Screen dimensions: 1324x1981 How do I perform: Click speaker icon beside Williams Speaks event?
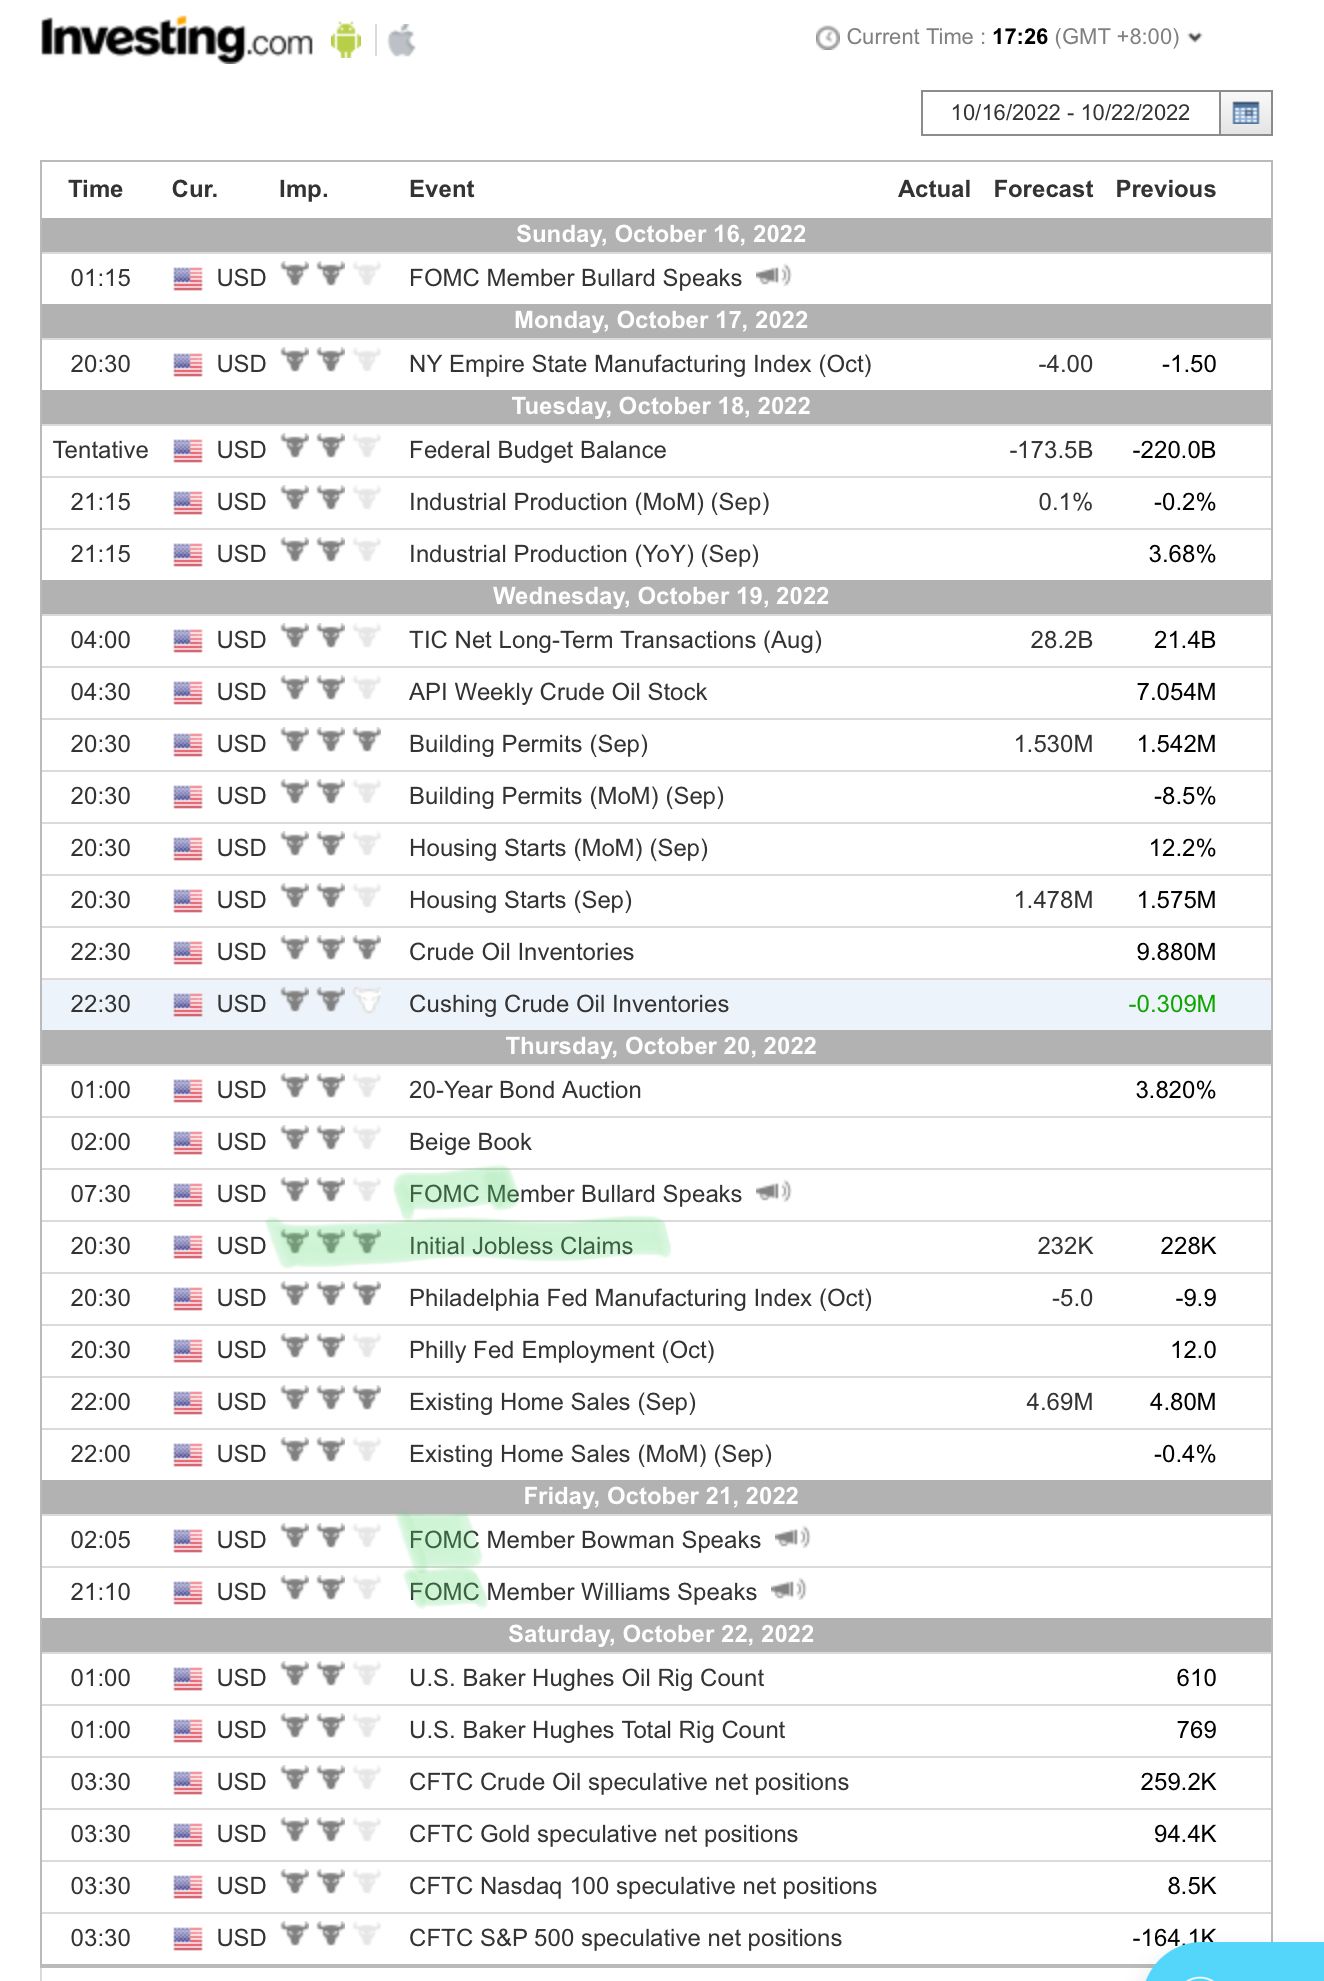coord(788,1590)
